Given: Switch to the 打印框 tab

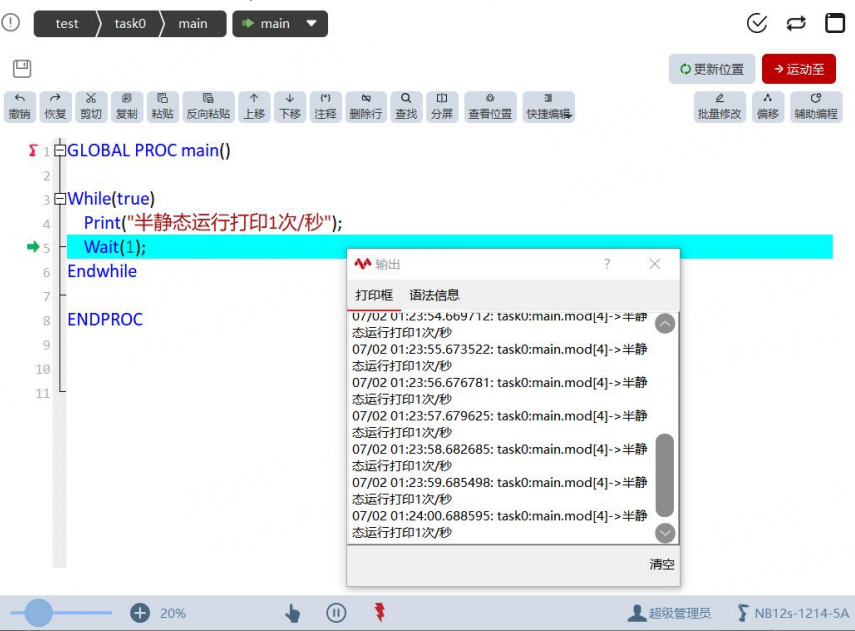Looking at the screenshot, I should pos(374,295).
